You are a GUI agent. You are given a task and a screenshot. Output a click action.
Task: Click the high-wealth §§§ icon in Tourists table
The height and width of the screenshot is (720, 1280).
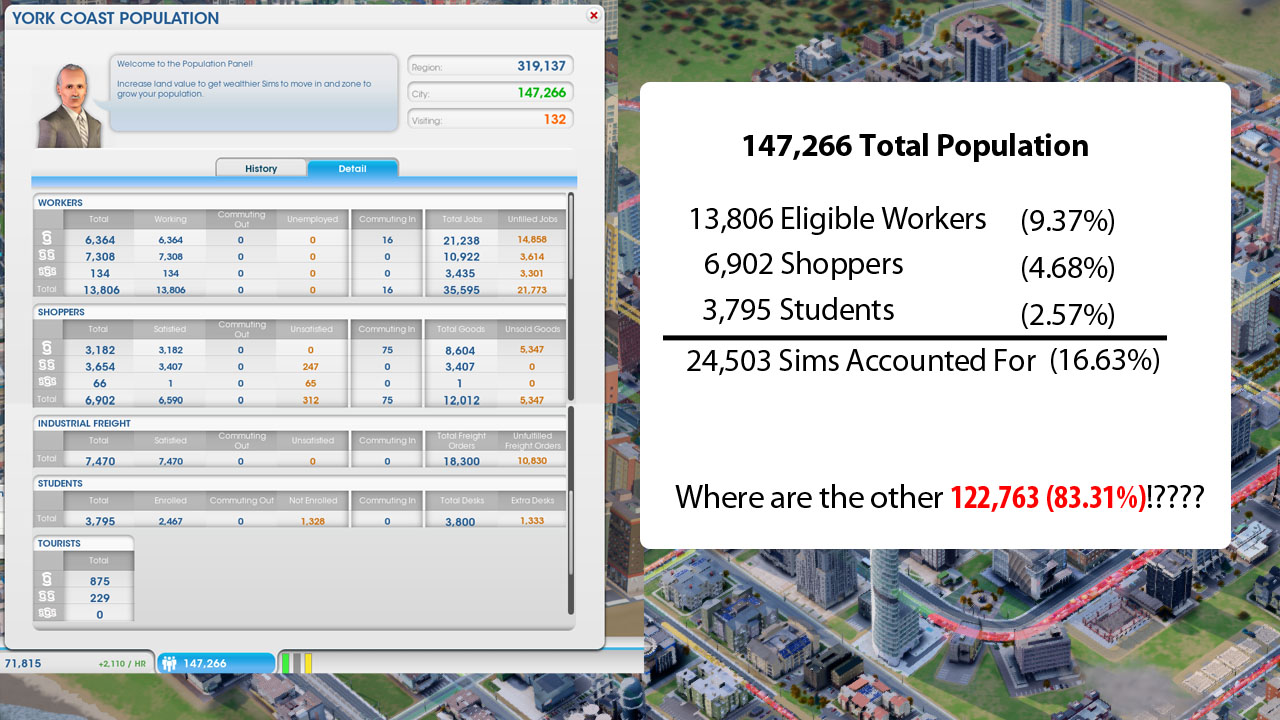point(46,614)
